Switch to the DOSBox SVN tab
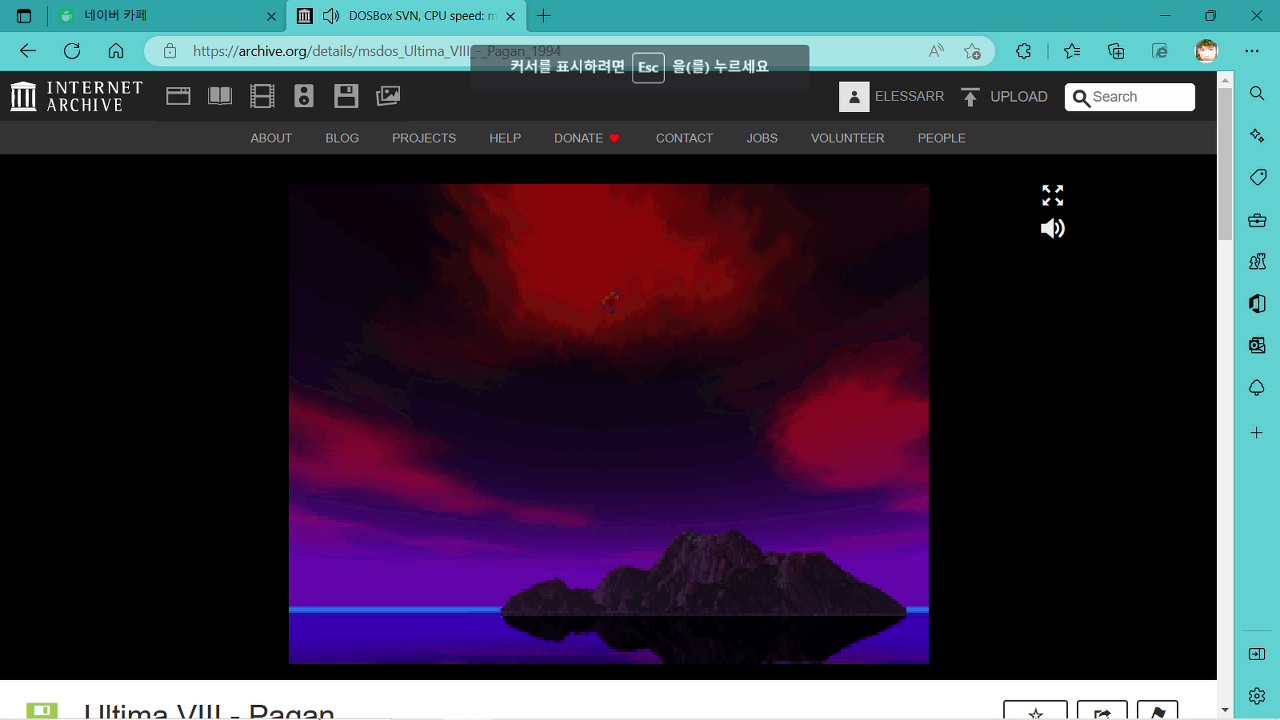Viewport: 1280px width, 720px height. [406, 16]
